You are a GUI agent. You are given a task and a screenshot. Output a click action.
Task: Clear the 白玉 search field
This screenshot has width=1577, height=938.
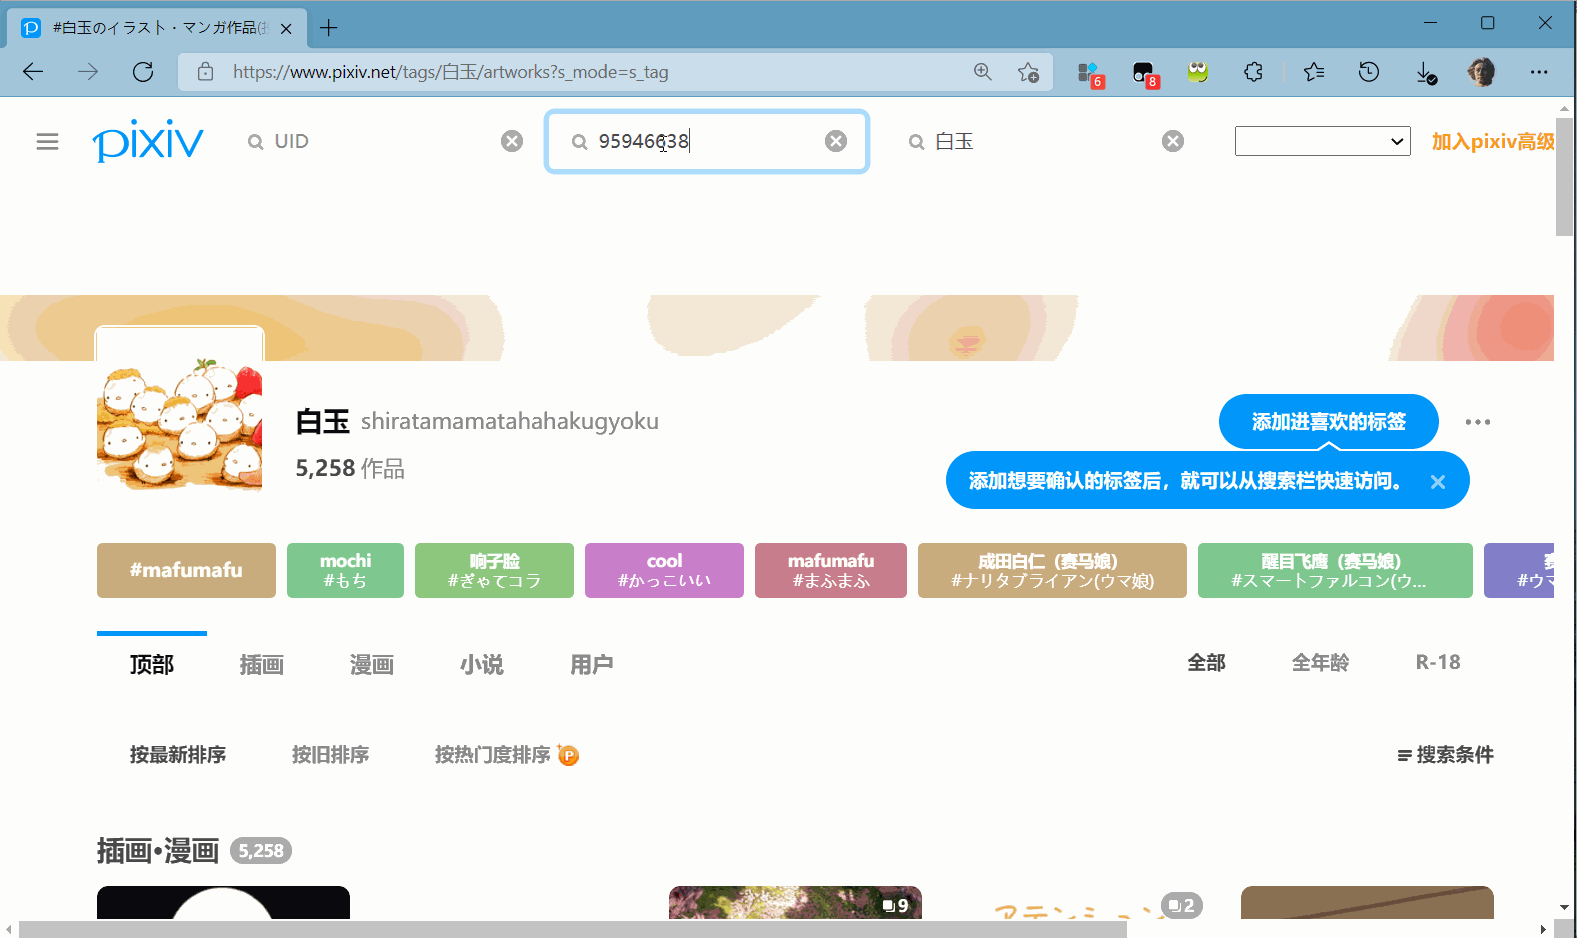pyautogui.click(x=1173, y=141)
